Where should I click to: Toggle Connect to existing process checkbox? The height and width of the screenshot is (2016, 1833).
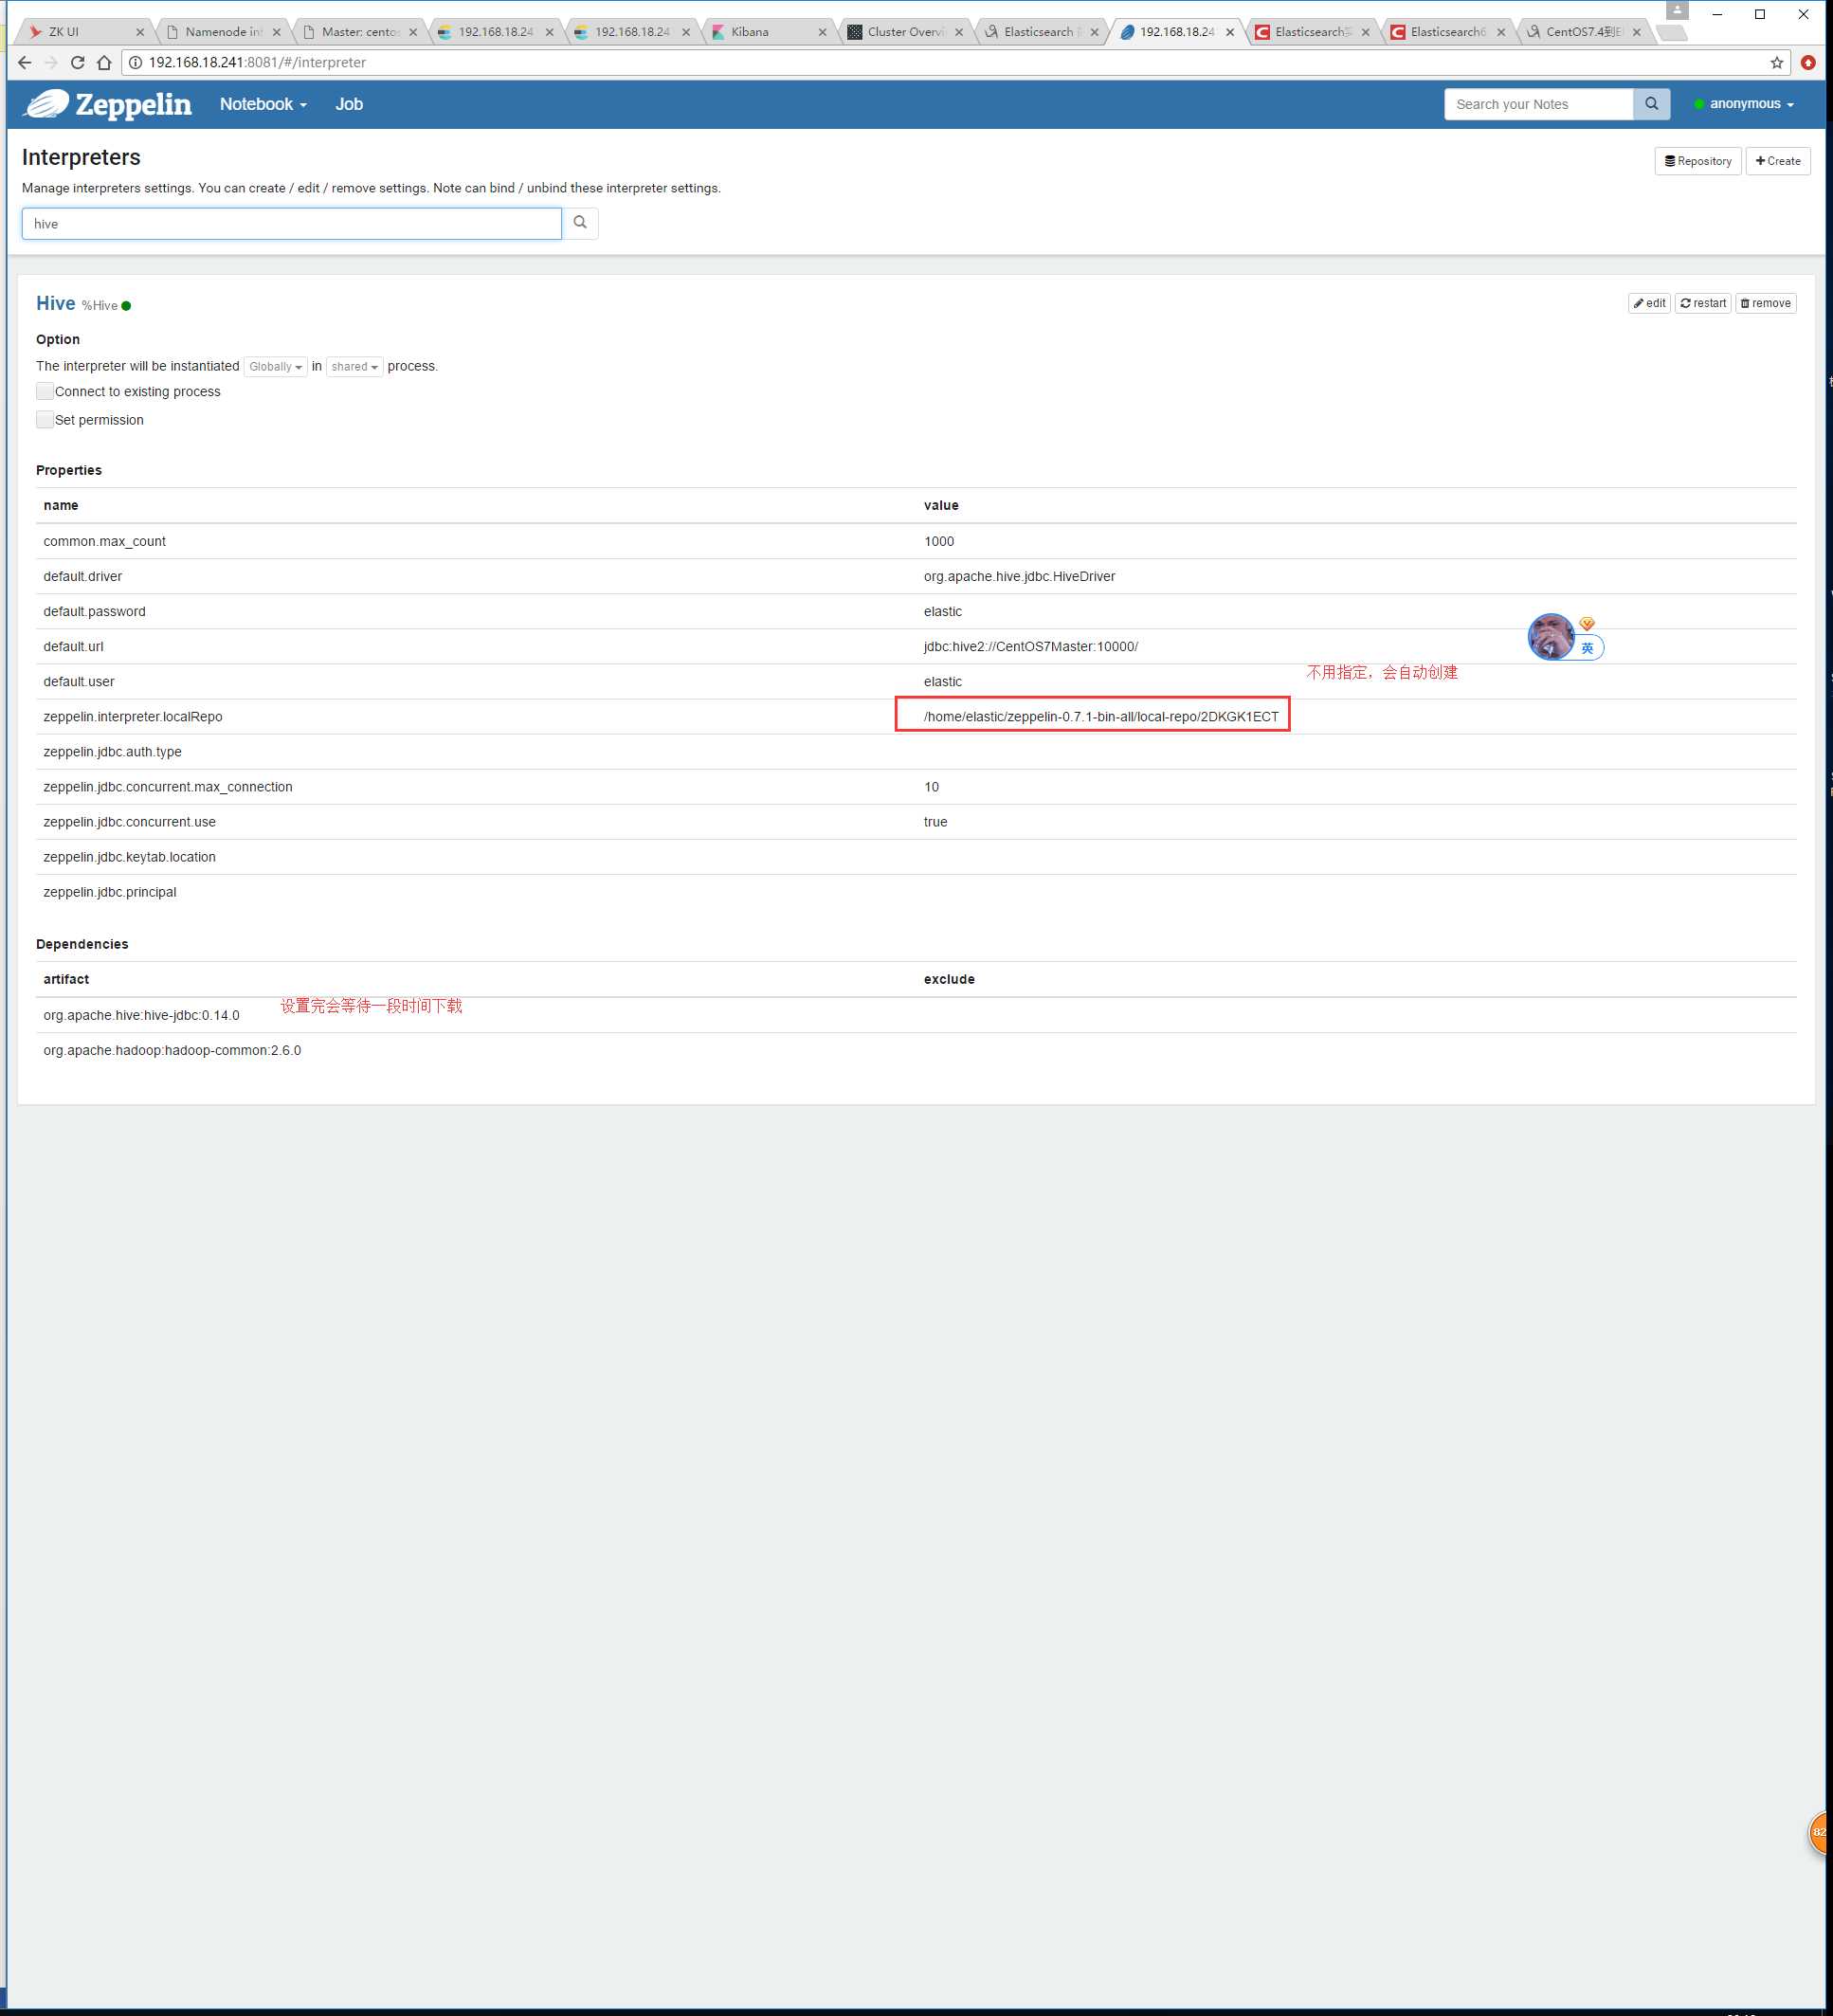click(x=45, y=391)
